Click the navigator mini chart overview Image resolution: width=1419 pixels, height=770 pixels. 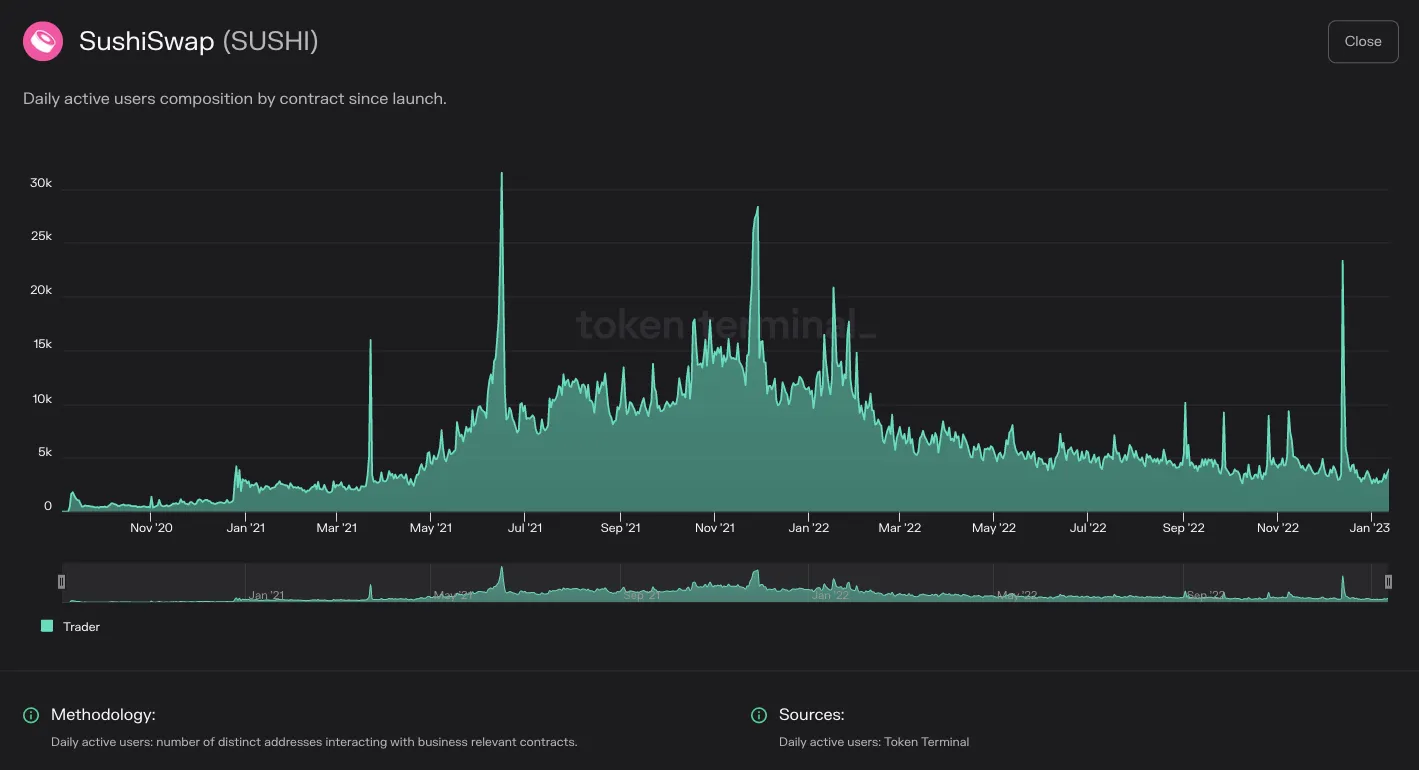click(725, 582)
